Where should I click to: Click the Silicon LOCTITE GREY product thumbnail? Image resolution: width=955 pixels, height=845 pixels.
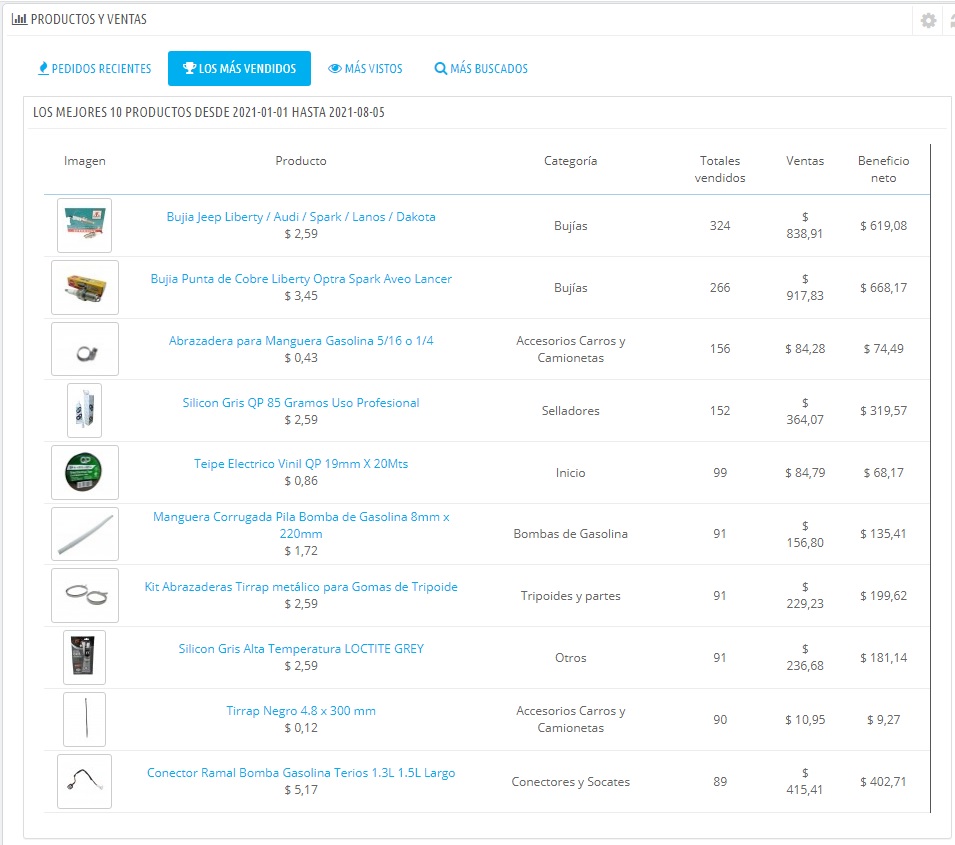85,657
